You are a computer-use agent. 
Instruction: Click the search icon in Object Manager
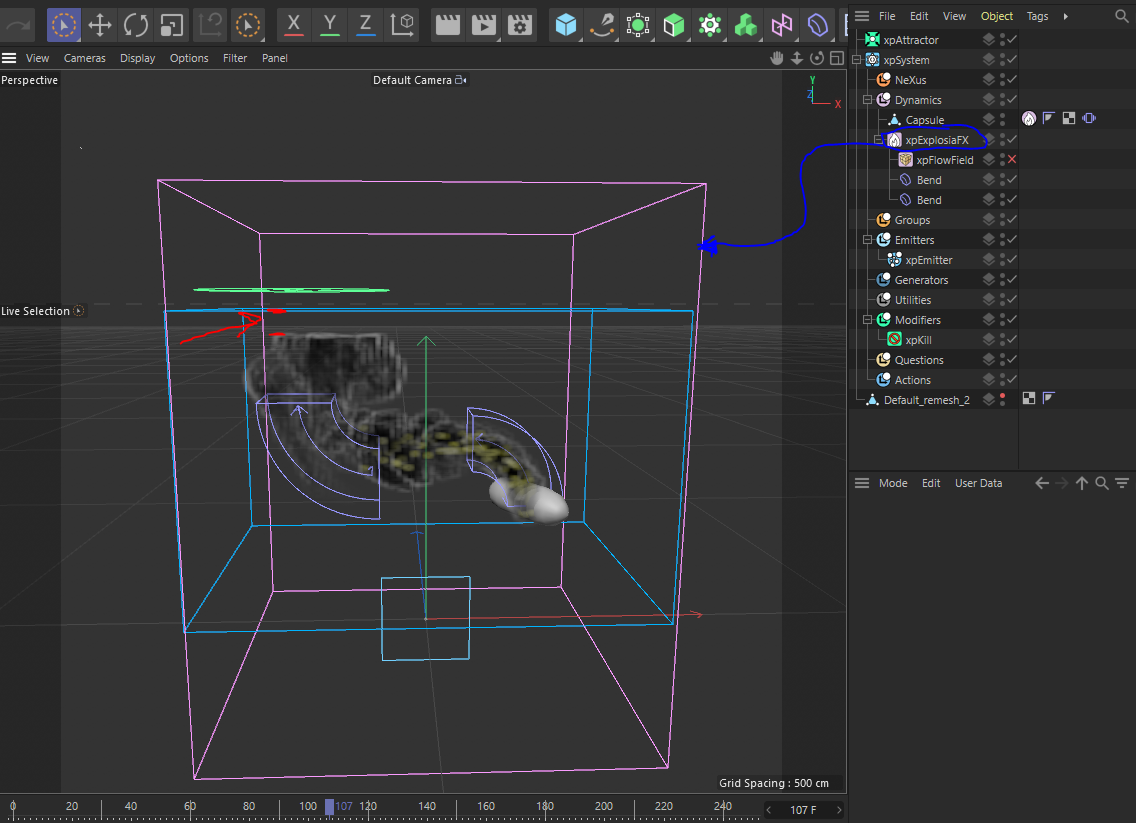[x=1121, y=16]
